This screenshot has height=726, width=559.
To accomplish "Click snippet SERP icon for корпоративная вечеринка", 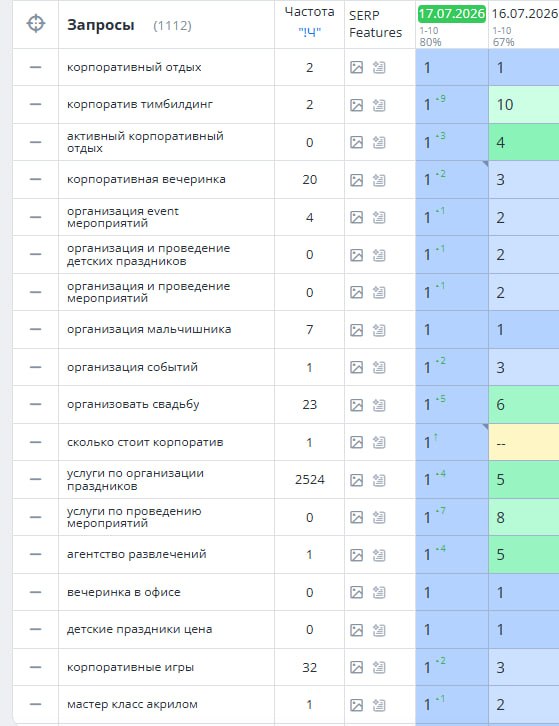I will [379, 180].
